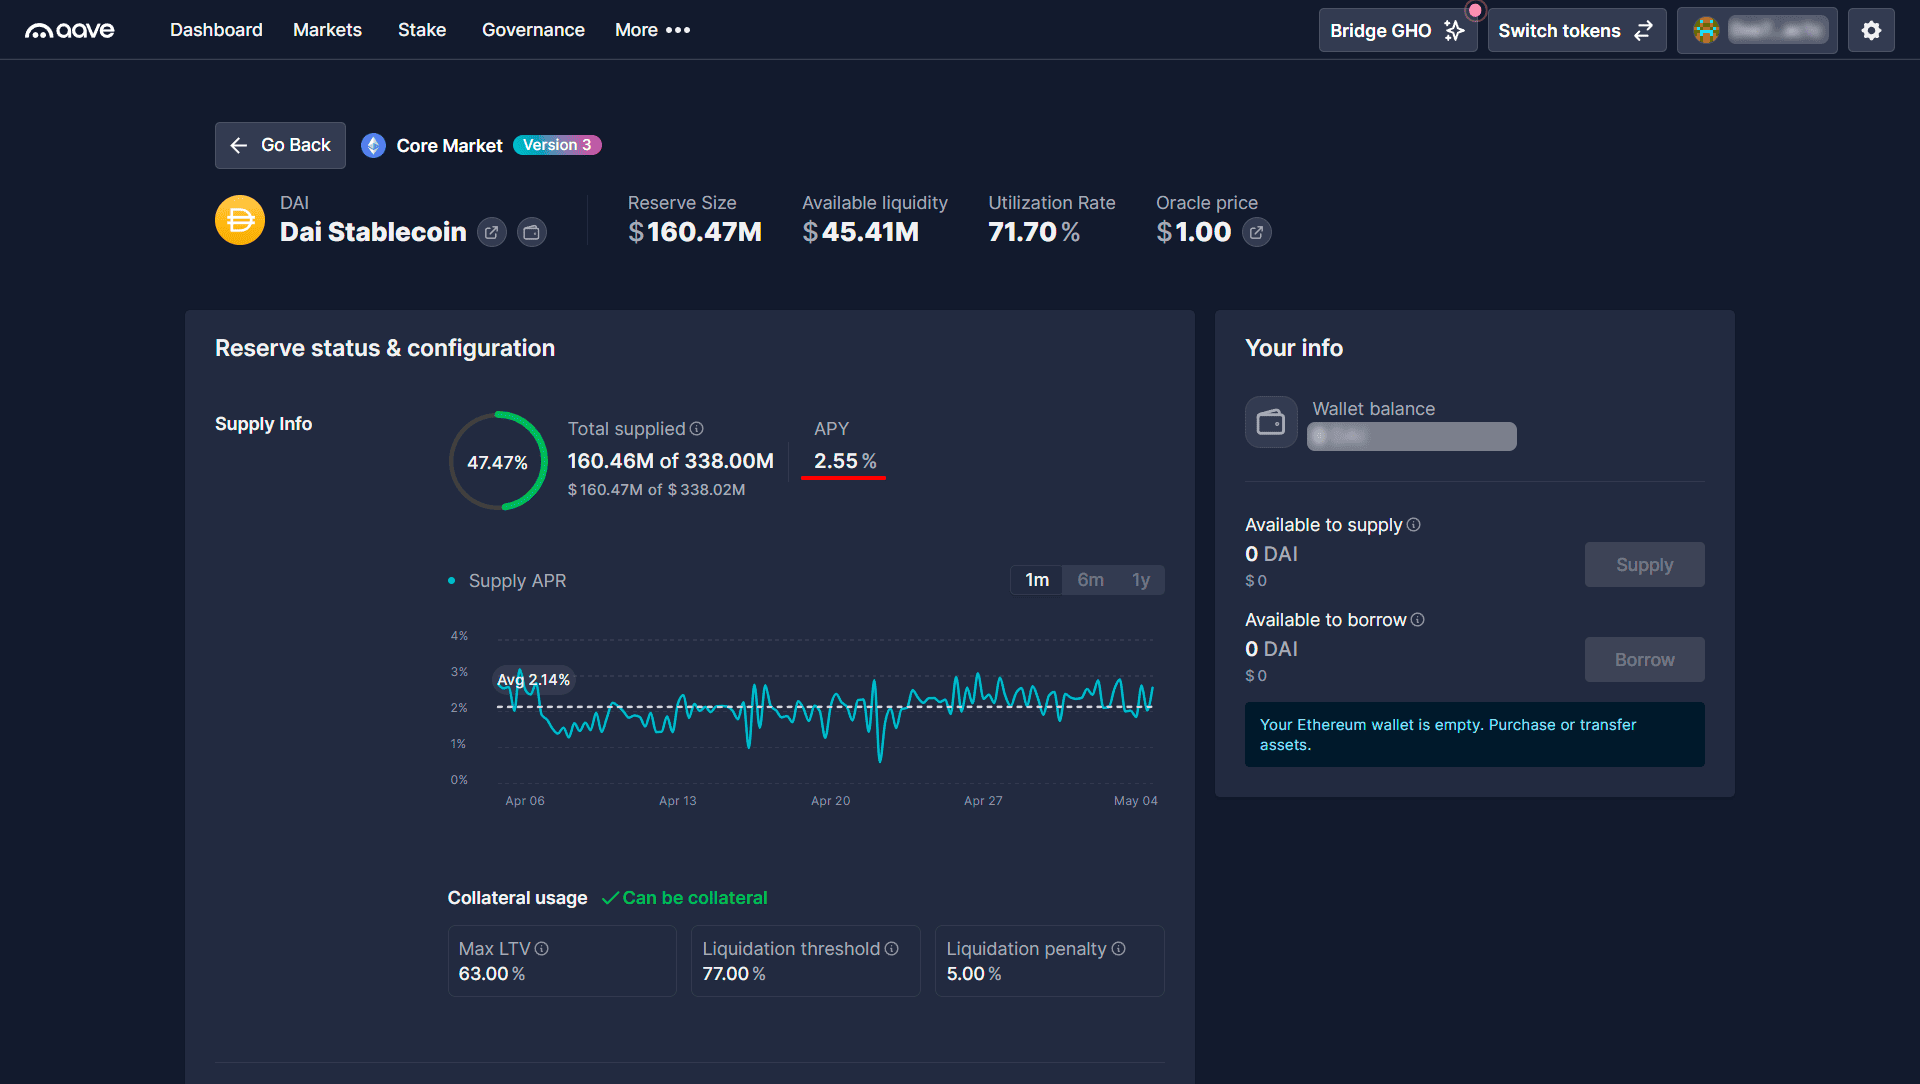This screenshot has width=1920, height=1084.
Task: Open the Governance page
Action: click(533, 30)
